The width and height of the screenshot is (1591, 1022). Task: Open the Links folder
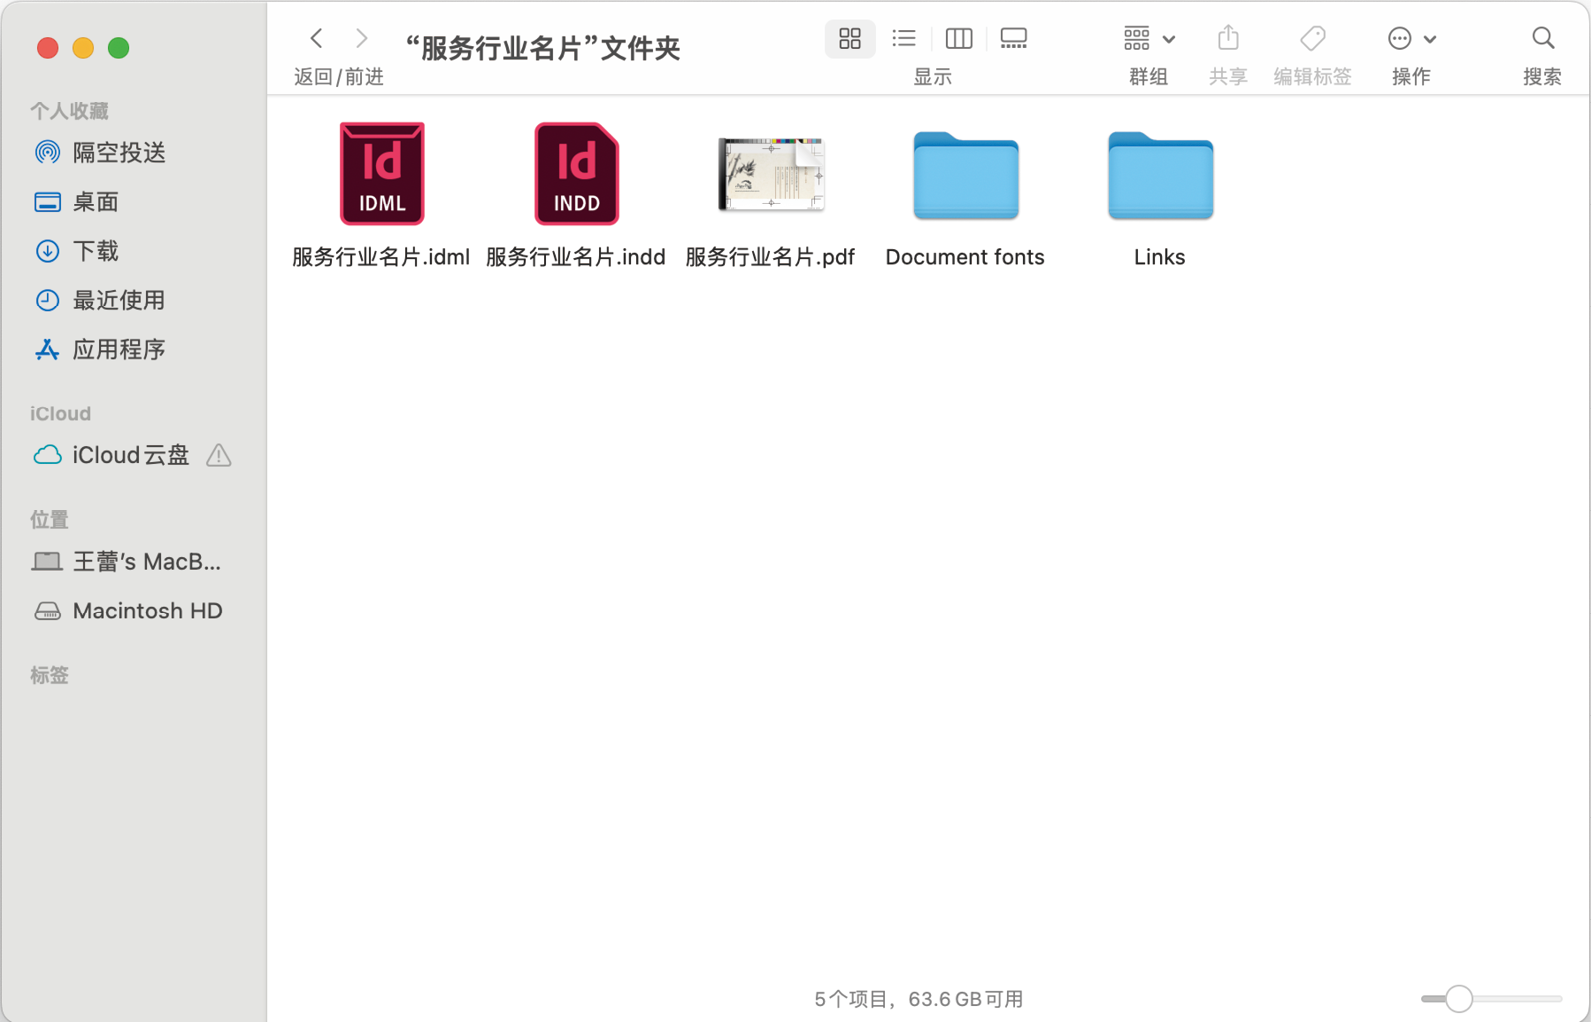point(1159,177)
